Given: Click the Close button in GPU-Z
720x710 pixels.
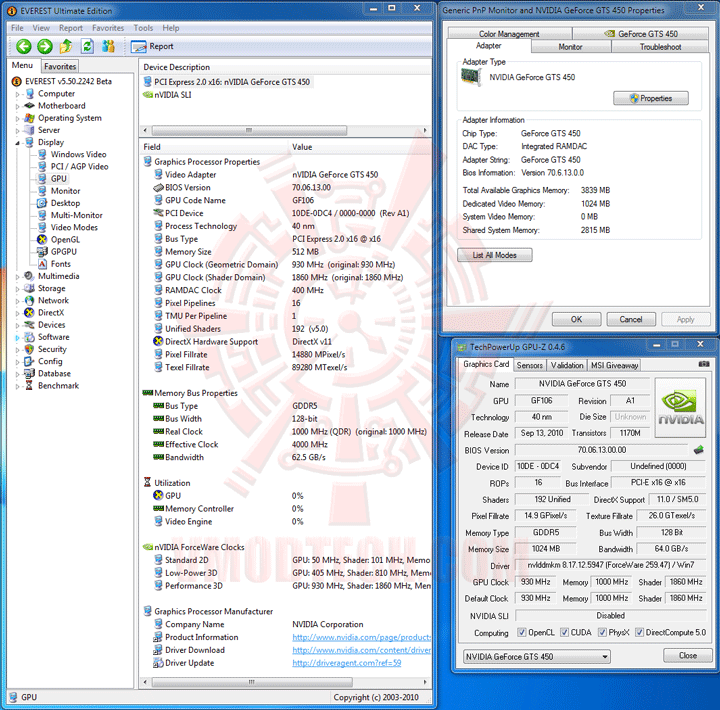Looking at the screenshot, I should 687,655.
